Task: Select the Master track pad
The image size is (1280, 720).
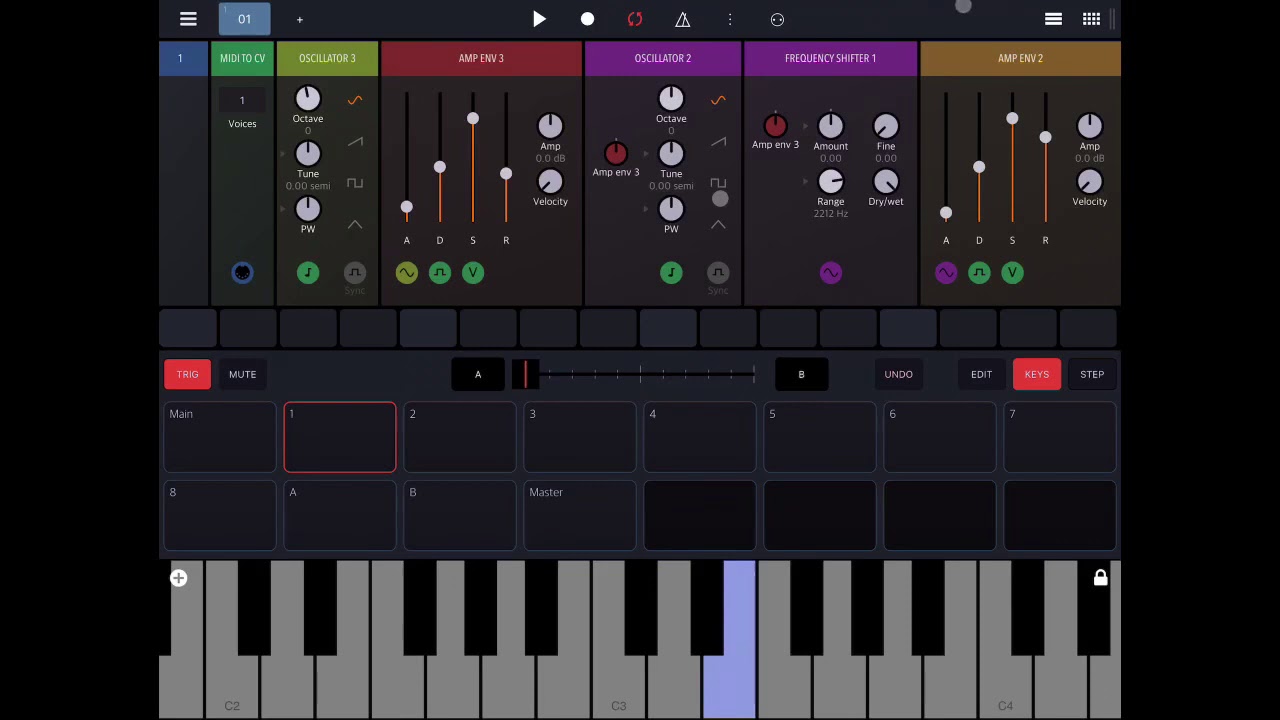Action: [580, 516]
